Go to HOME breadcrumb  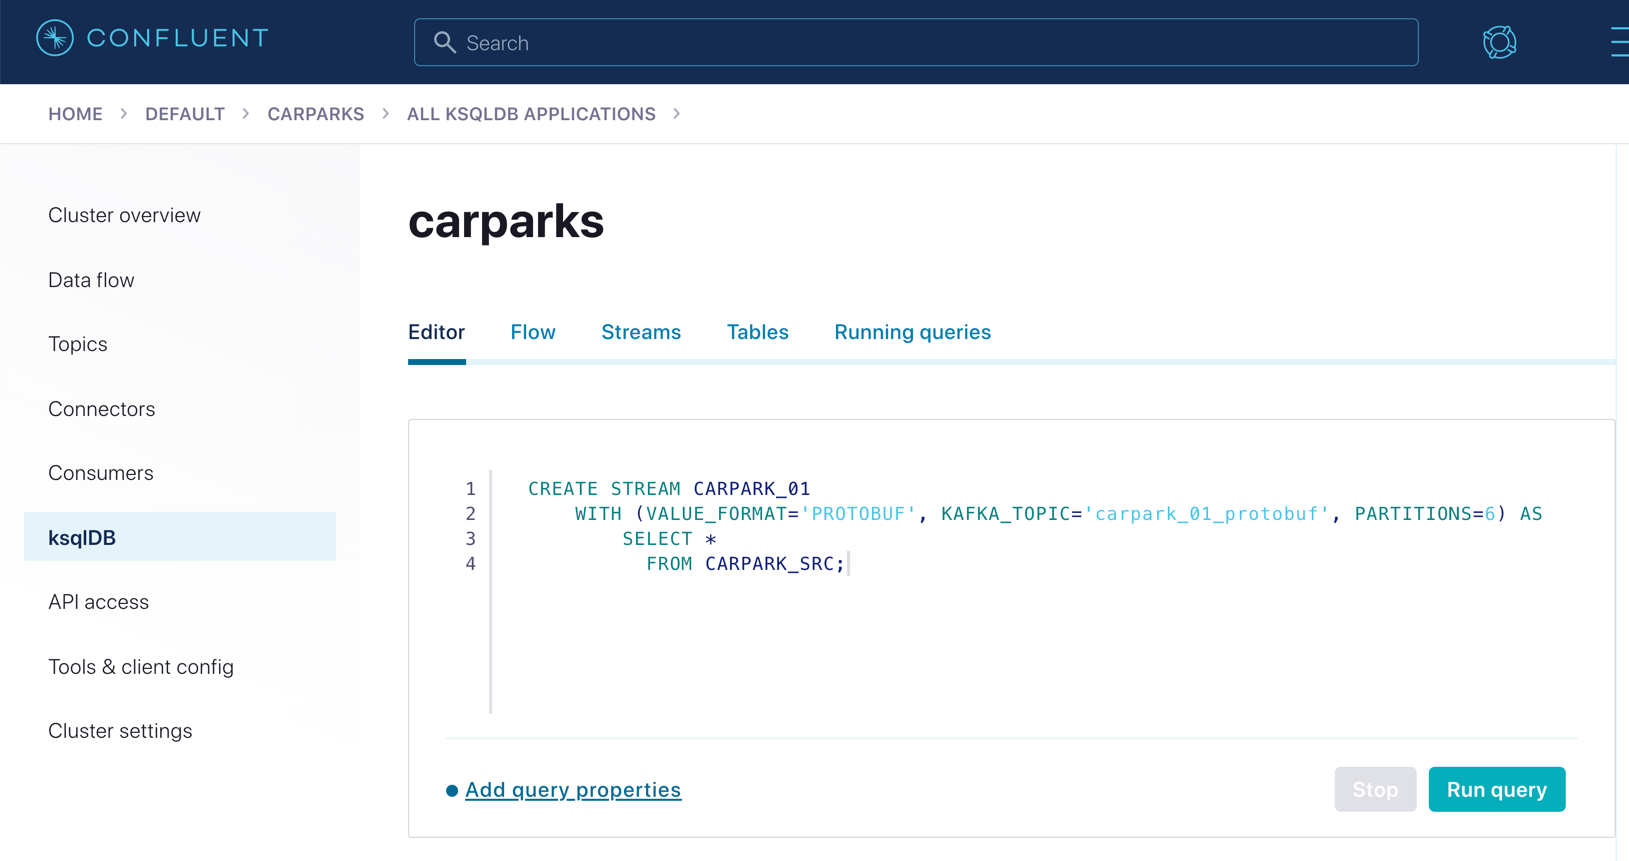[x=75, y=114]
